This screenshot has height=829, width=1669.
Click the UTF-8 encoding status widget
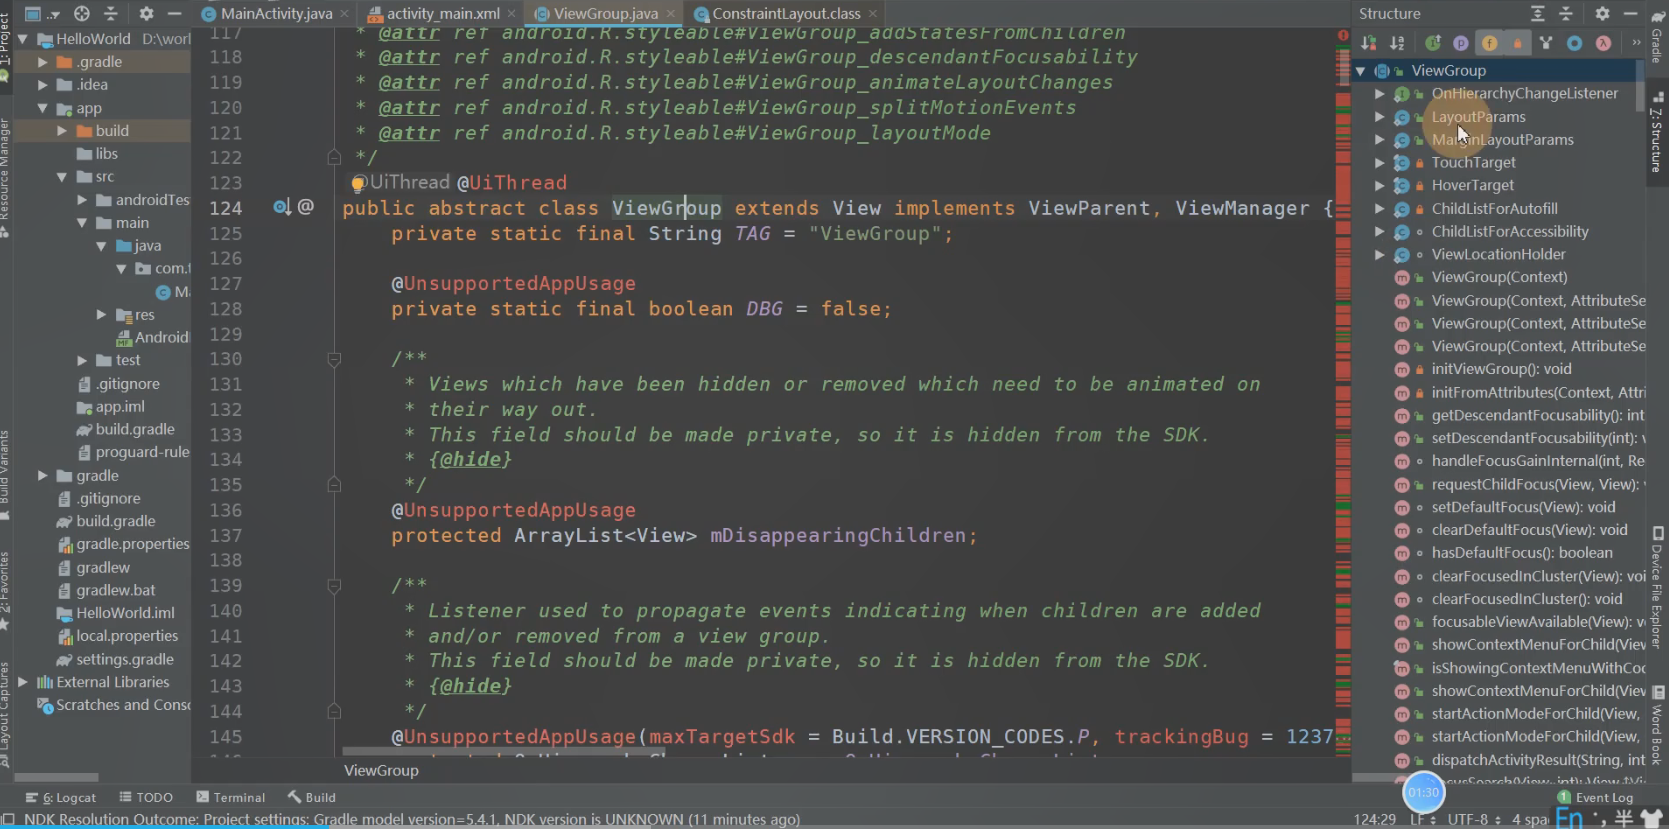coord(1474,819)
